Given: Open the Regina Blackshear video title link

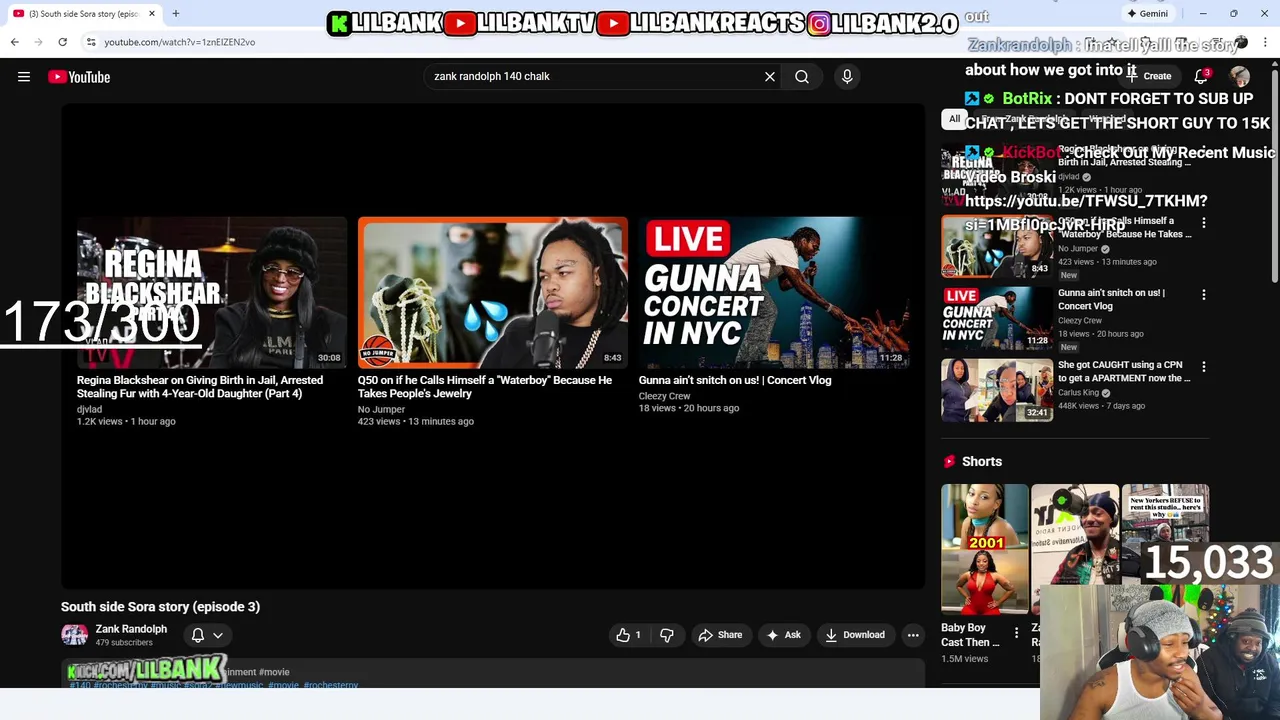Looking at the screenshot, I should click(x=200, y=387).
